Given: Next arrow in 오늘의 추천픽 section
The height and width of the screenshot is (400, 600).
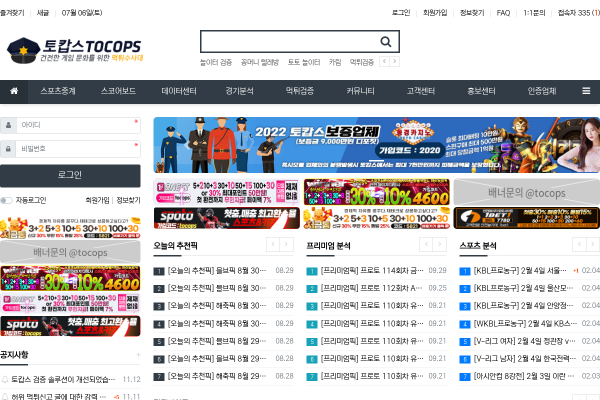Looking at the screenshot, I should [286, 244].
